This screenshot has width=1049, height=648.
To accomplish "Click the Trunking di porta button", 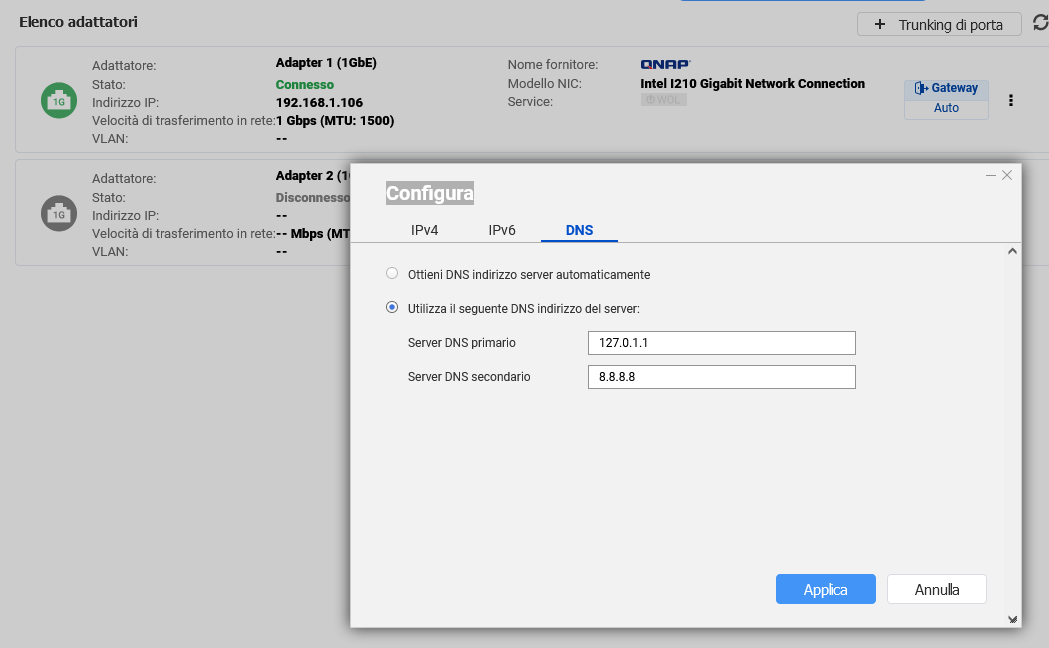I will pyautogui.click(x=938, y=24).
